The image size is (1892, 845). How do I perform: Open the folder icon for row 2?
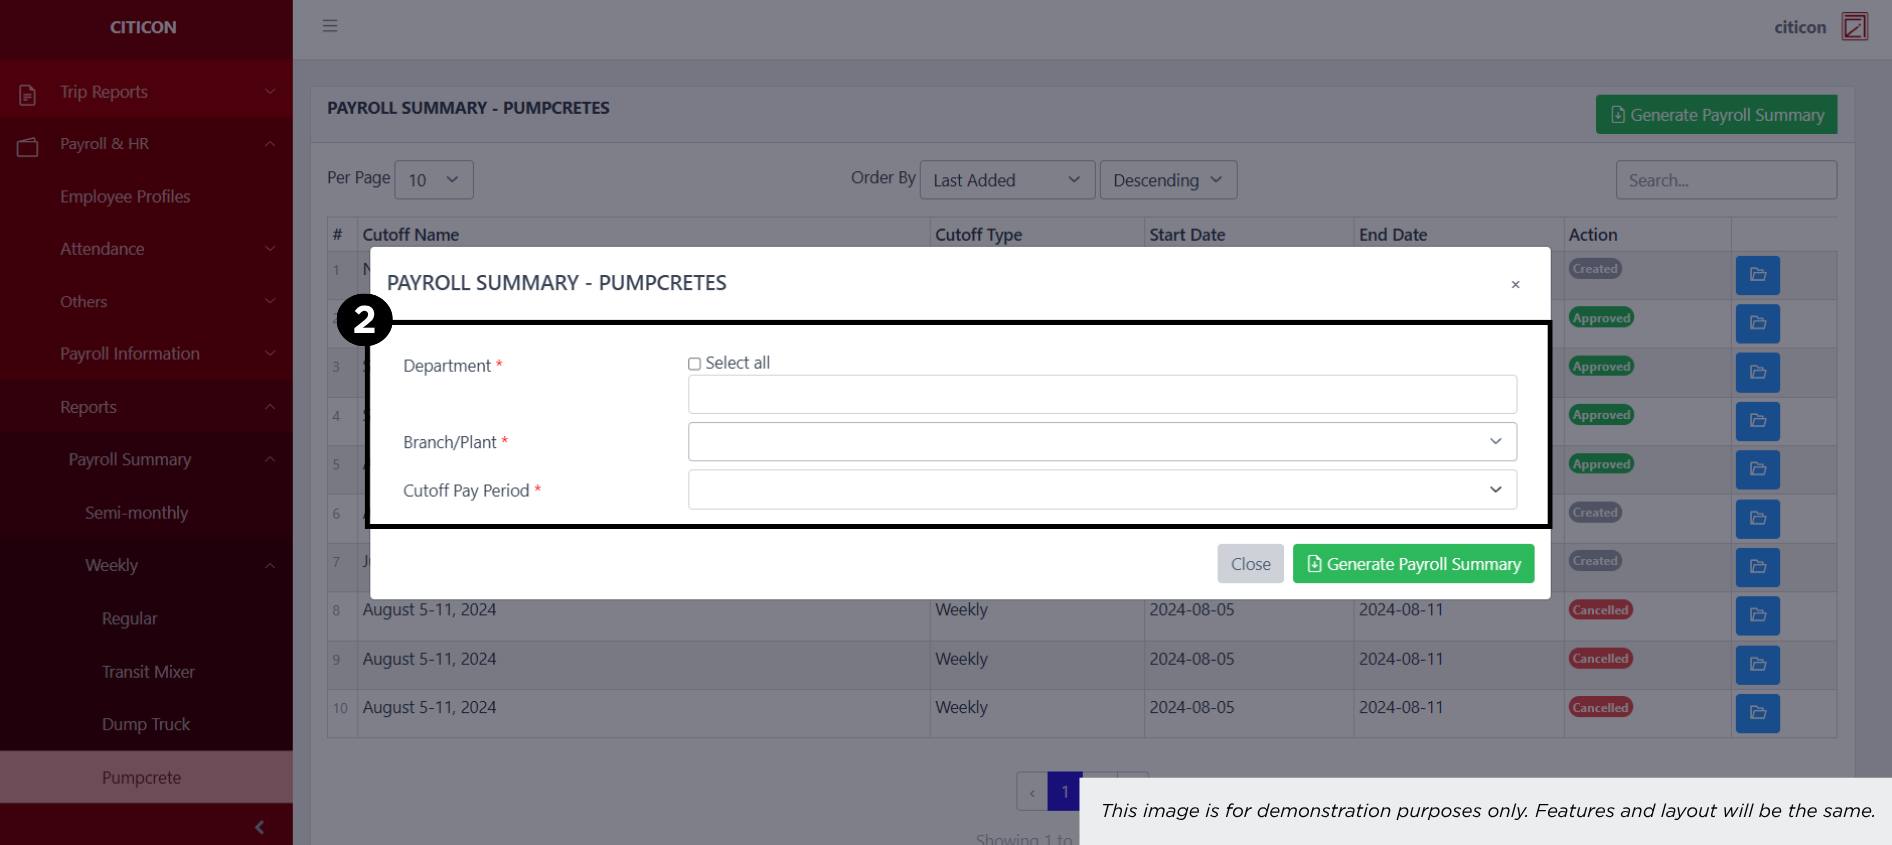tap(1757, 323)
